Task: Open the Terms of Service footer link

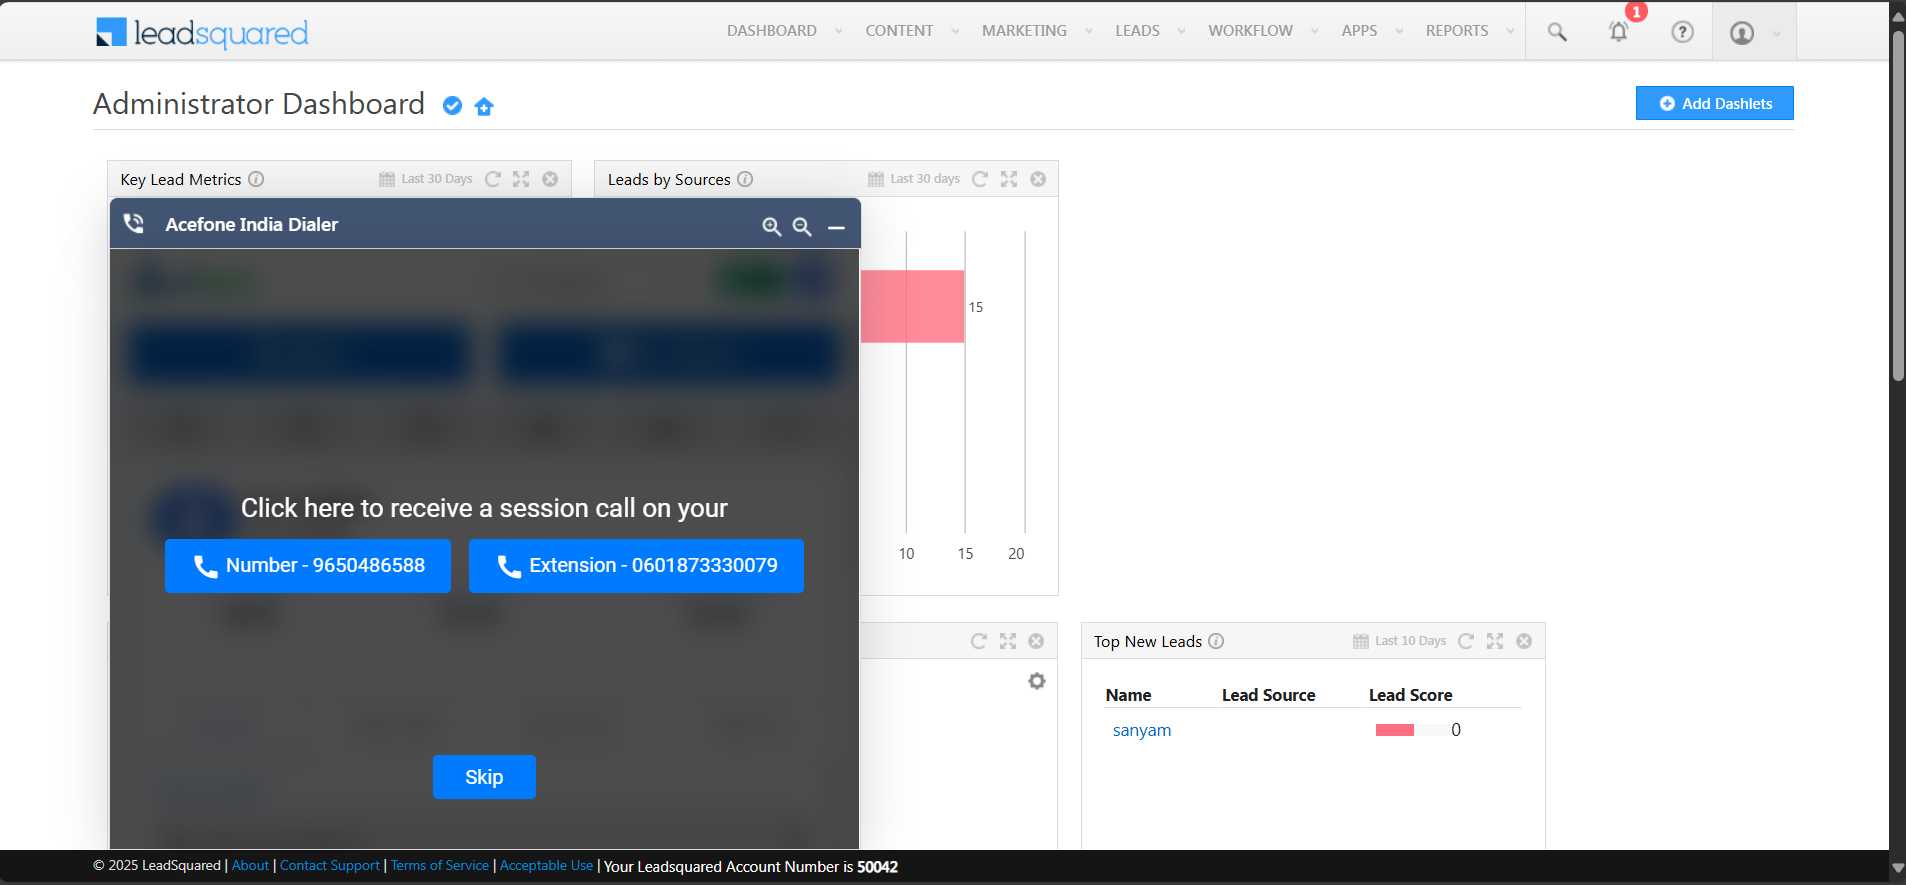Action: (x=440, y=866)
